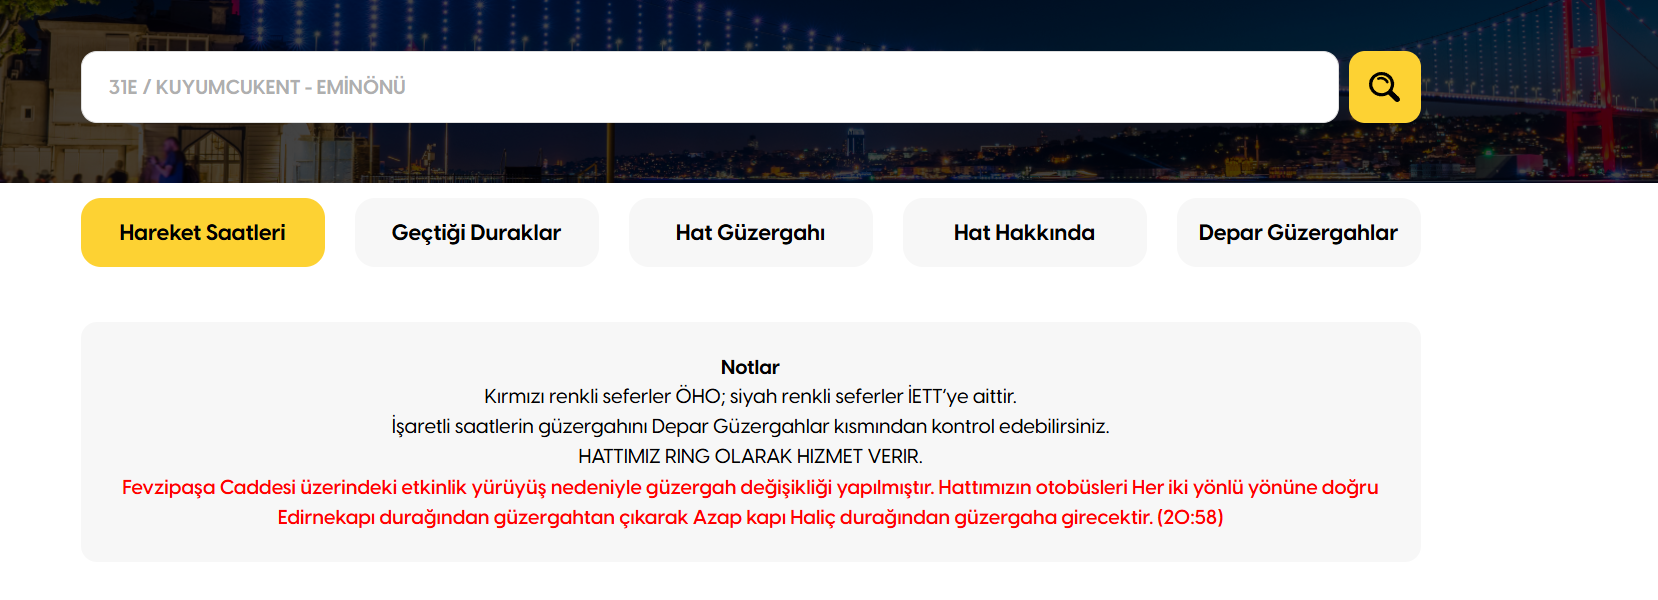Click the (20:58) timestamp in the red notice
The height and width of the screenshot is (600, 1658).
pyautogui.click(x=1190, y=518)
